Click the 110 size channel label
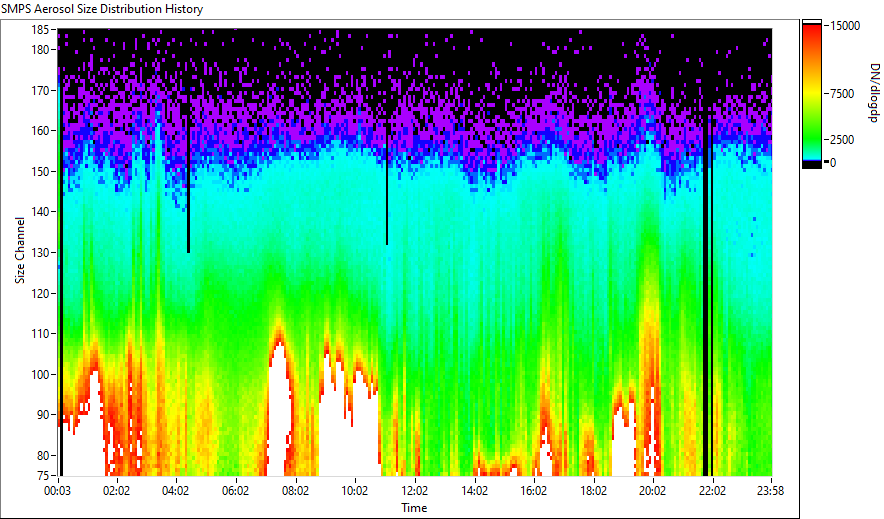Image resolution: width=884 pixels, height=519 pixels. pos(40,334)
